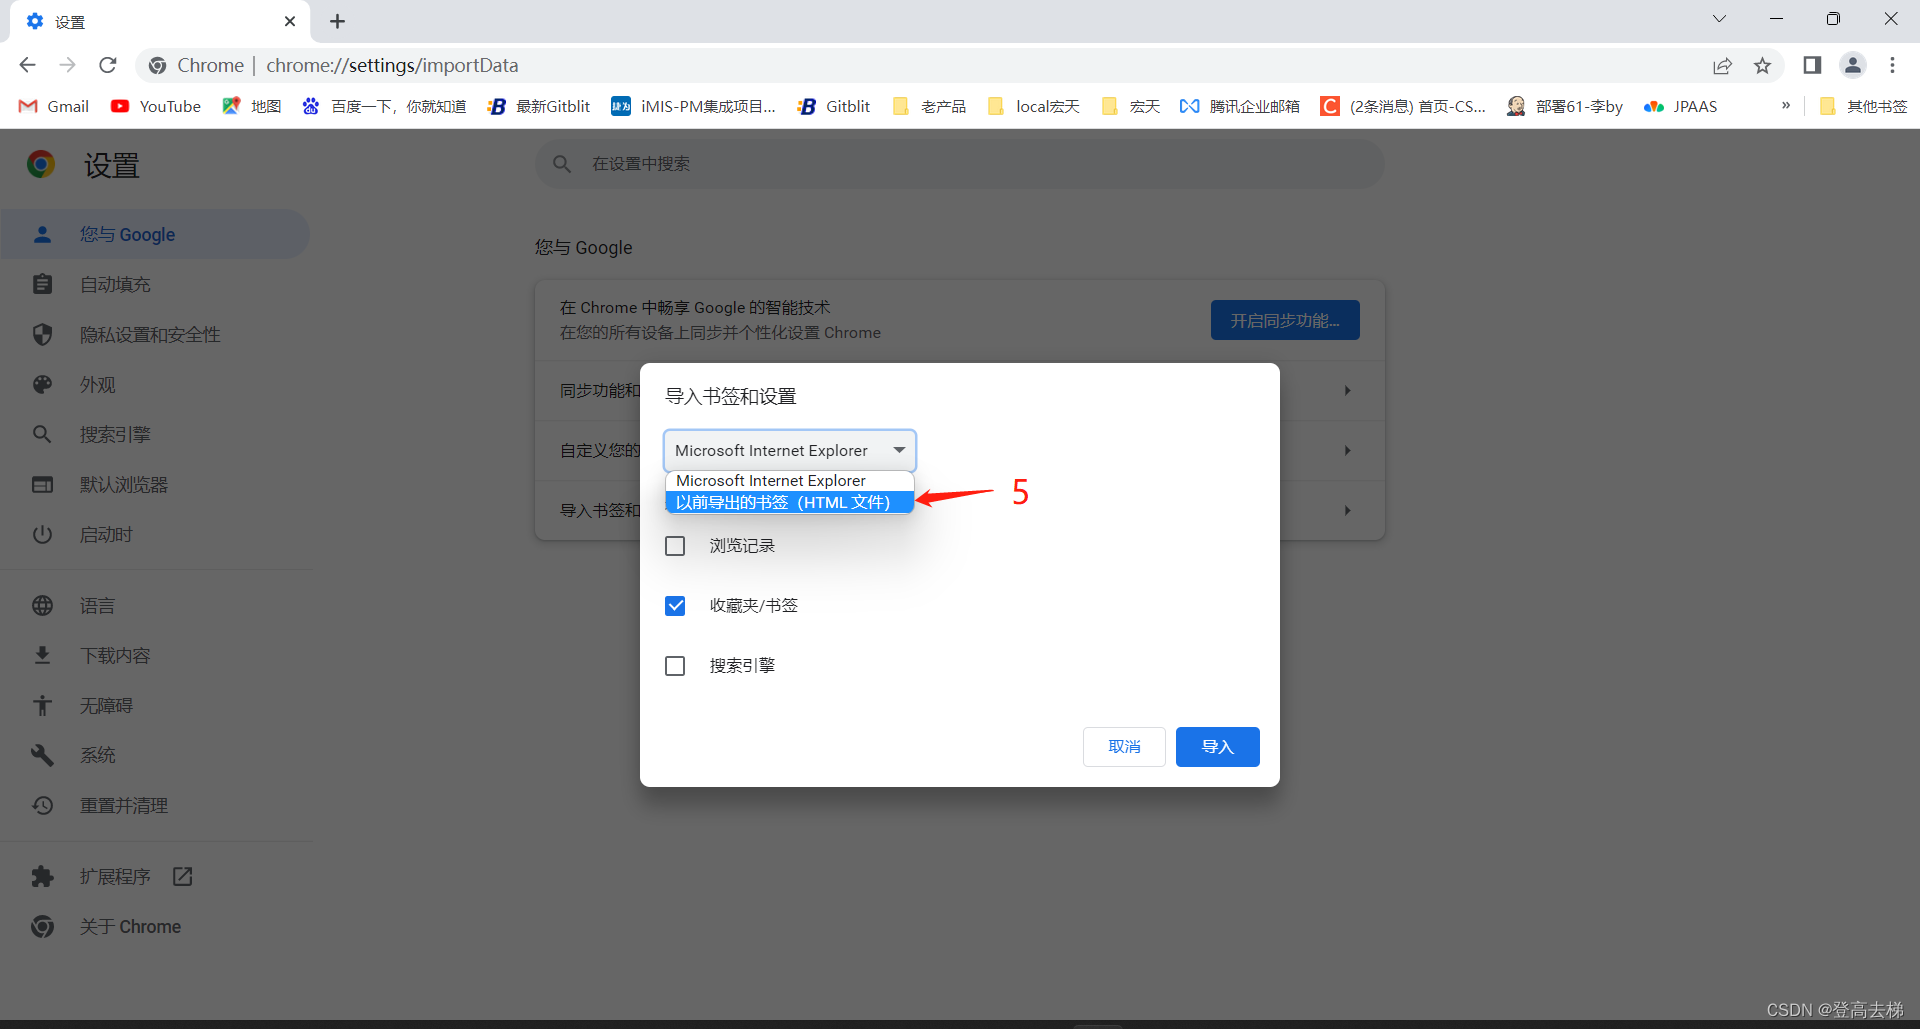This screenshot has width=1920, height=1029.
Task: Choose 以前导出的书签 (HTML 文件) option
Action: point(790,502)
